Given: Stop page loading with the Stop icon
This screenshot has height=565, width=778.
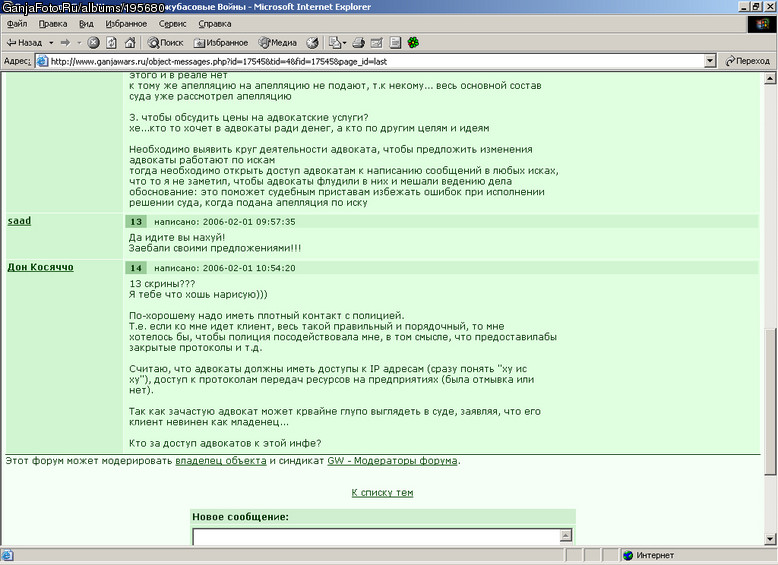Looking at the screenshot, I should click(x=93, y=43).
